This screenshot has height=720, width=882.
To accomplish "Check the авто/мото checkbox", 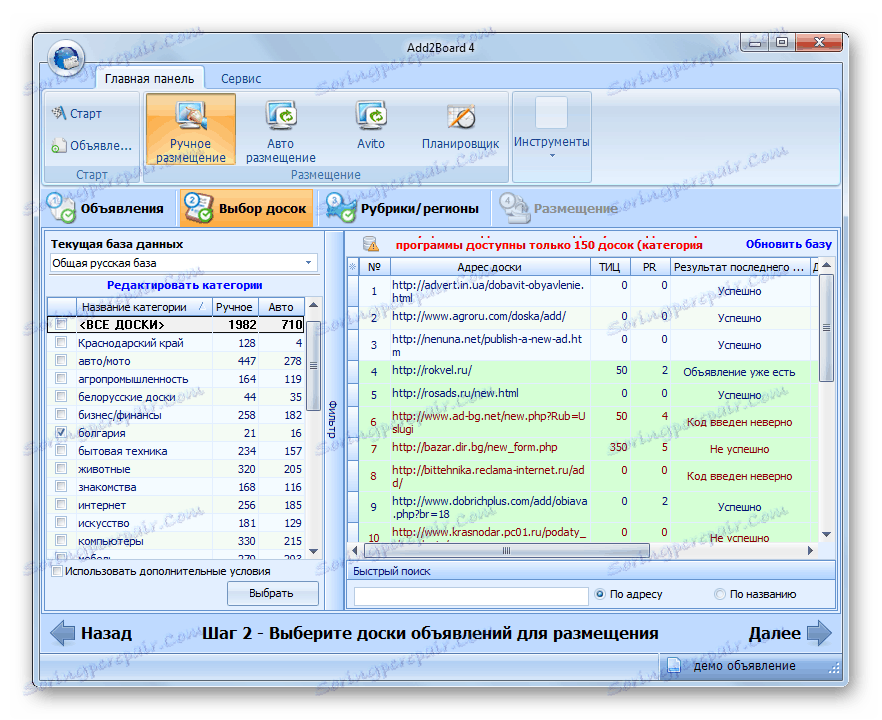I will 61,361.
